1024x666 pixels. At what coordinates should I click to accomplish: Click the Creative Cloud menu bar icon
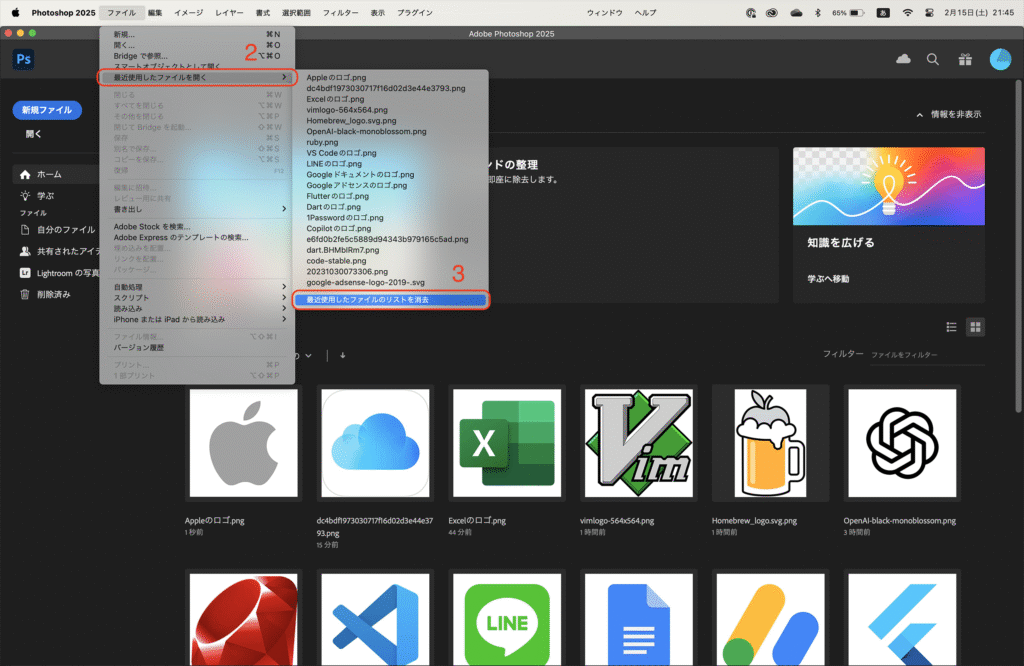[771, 12]
